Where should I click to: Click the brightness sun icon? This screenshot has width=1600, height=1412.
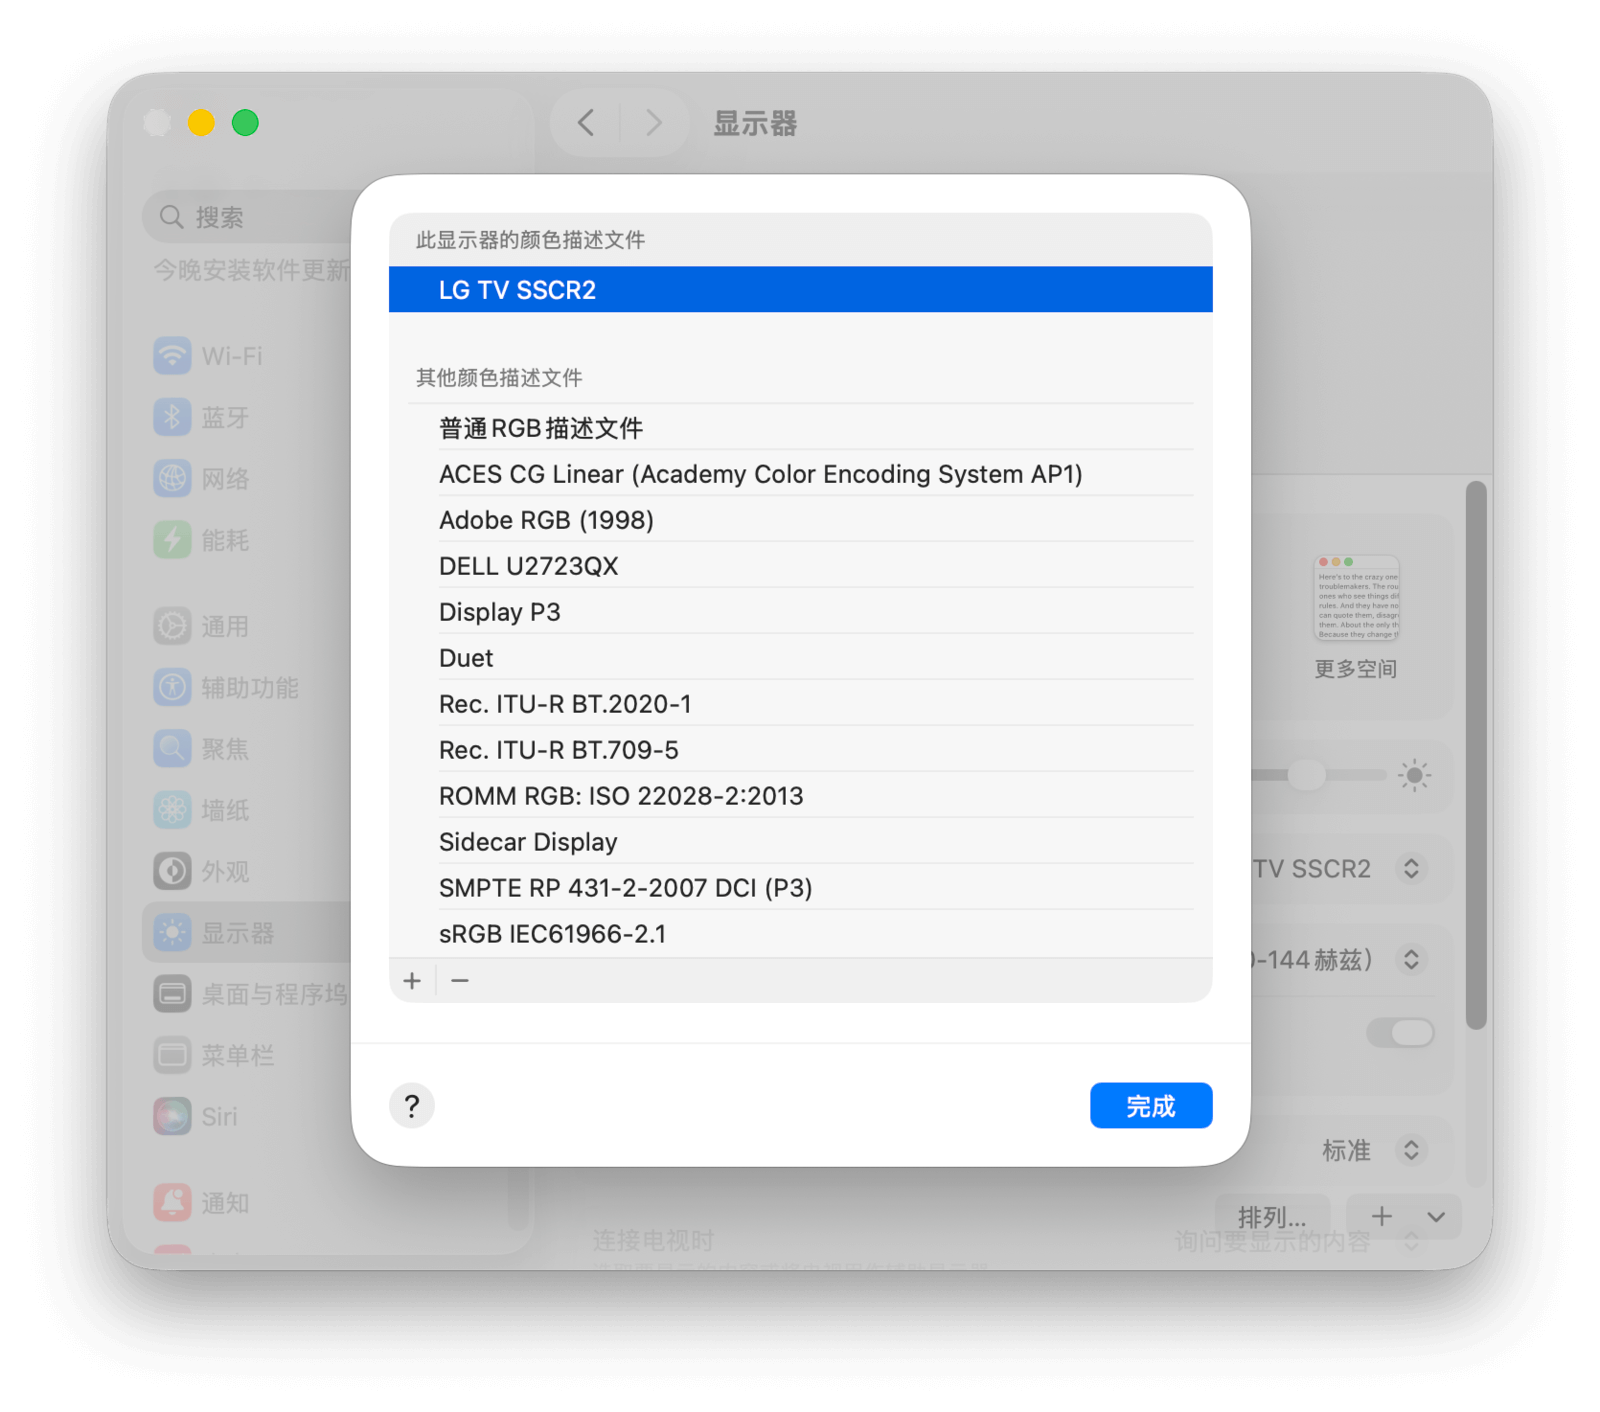pos(1414,775)
